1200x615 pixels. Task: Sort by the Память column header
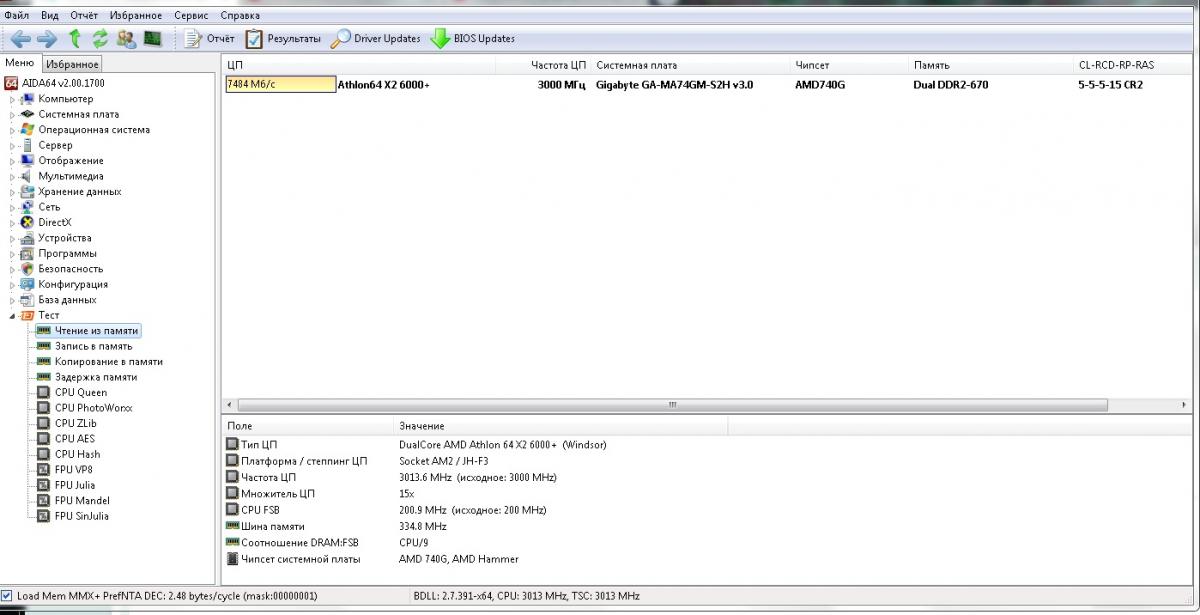click(990, 65)
